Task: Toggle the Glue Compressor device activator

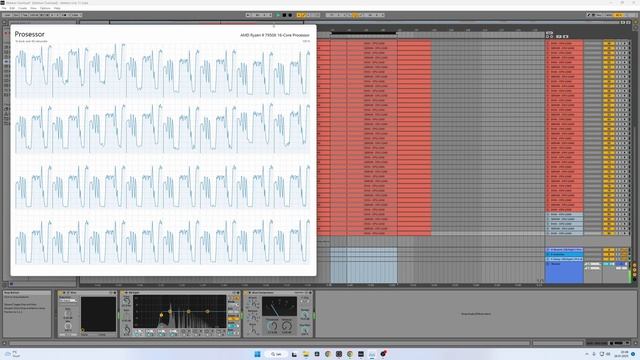Action: click(247, 293)
